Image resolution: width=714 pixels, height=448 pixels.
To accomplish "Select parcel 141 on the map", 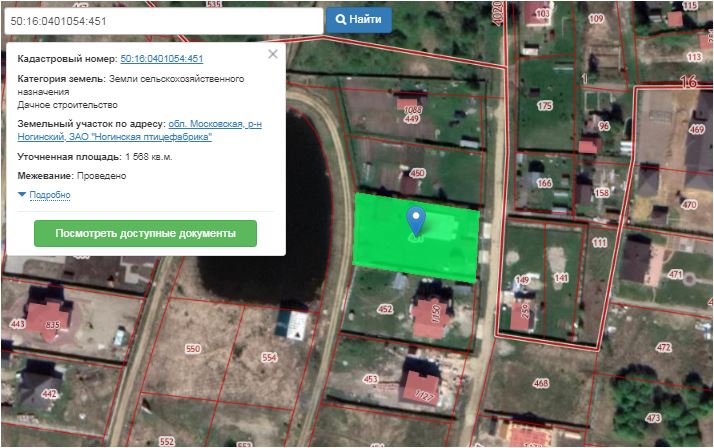I will pyautogui.click(x=561, y=279).
